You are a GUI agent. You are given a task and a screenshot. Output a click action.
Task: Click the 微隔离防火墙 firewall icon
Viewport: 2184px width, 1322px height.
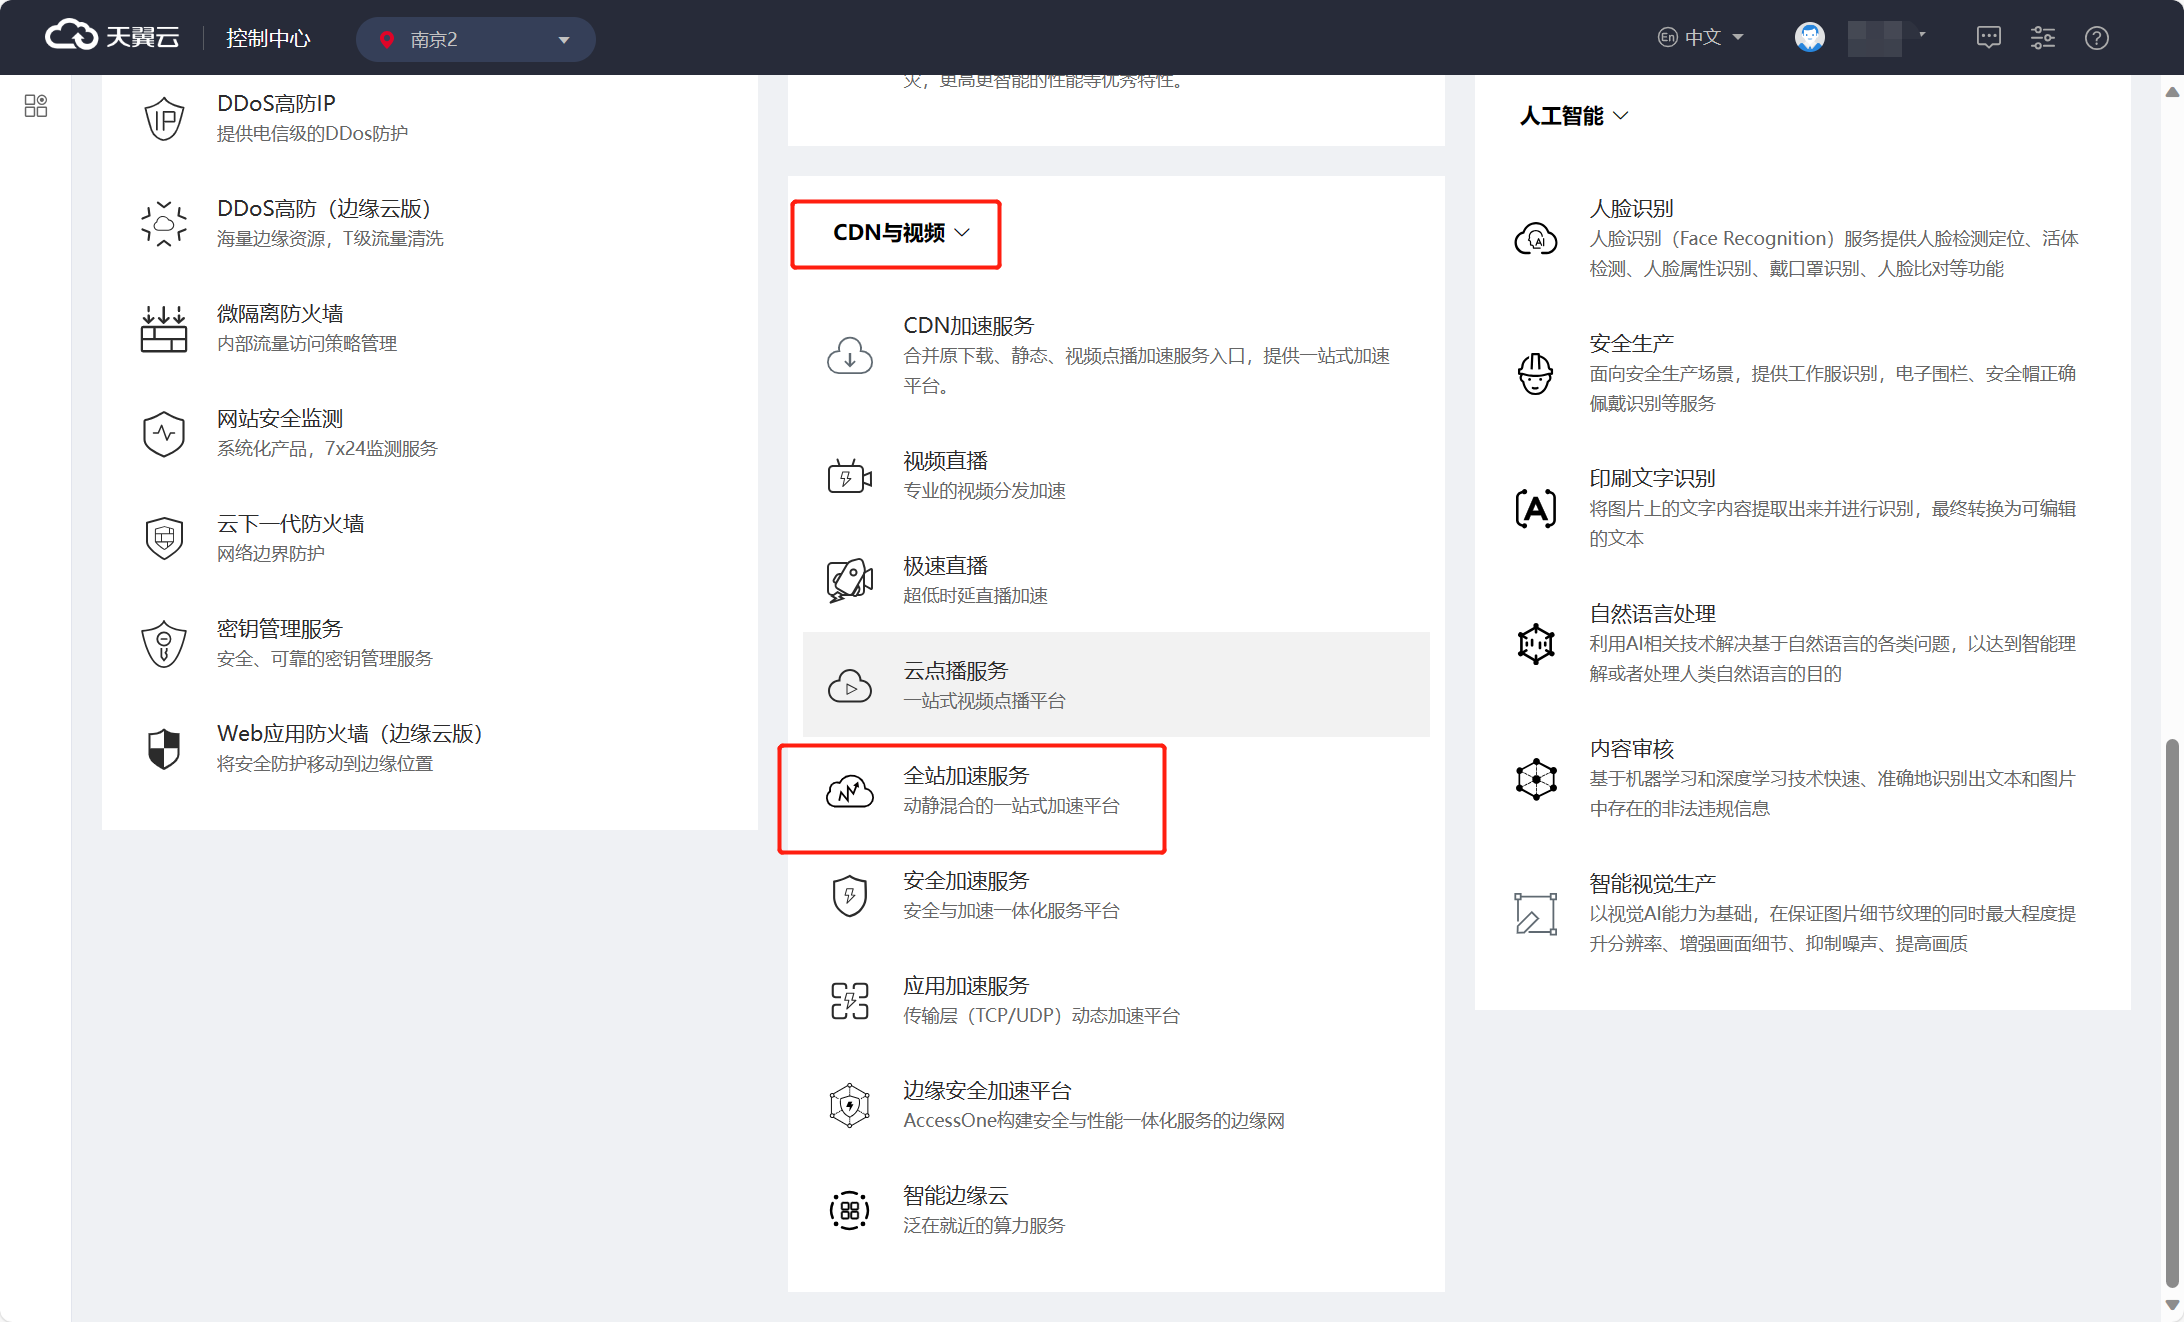tap(164, 328)
